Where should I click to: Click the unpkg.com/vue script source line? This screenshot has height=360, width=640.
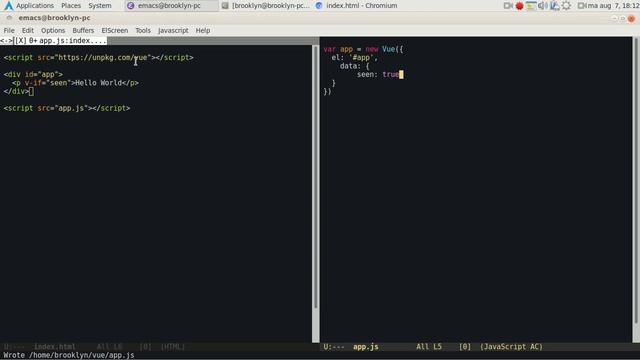click(98, 58)
